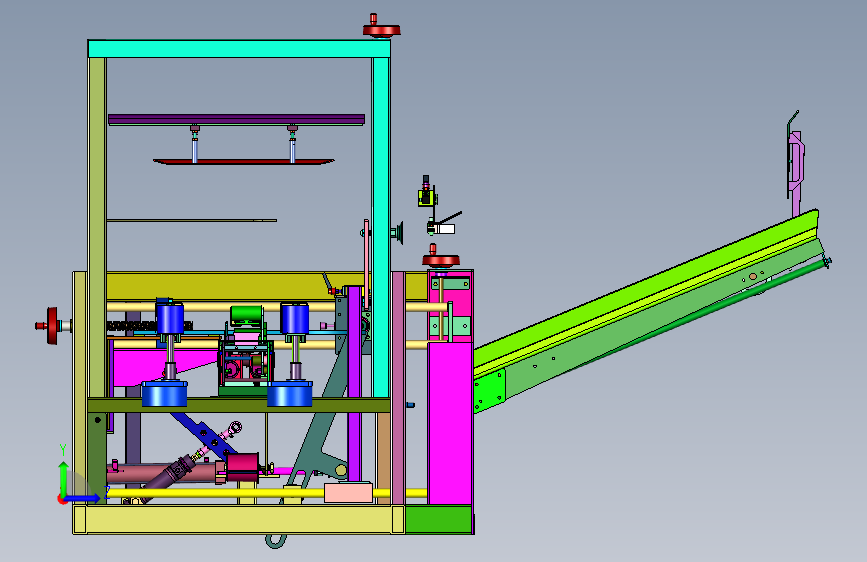This screenshot has width=867, height=562.
Task: Pick the red handwheel on the left side
Action: (52, 326)
